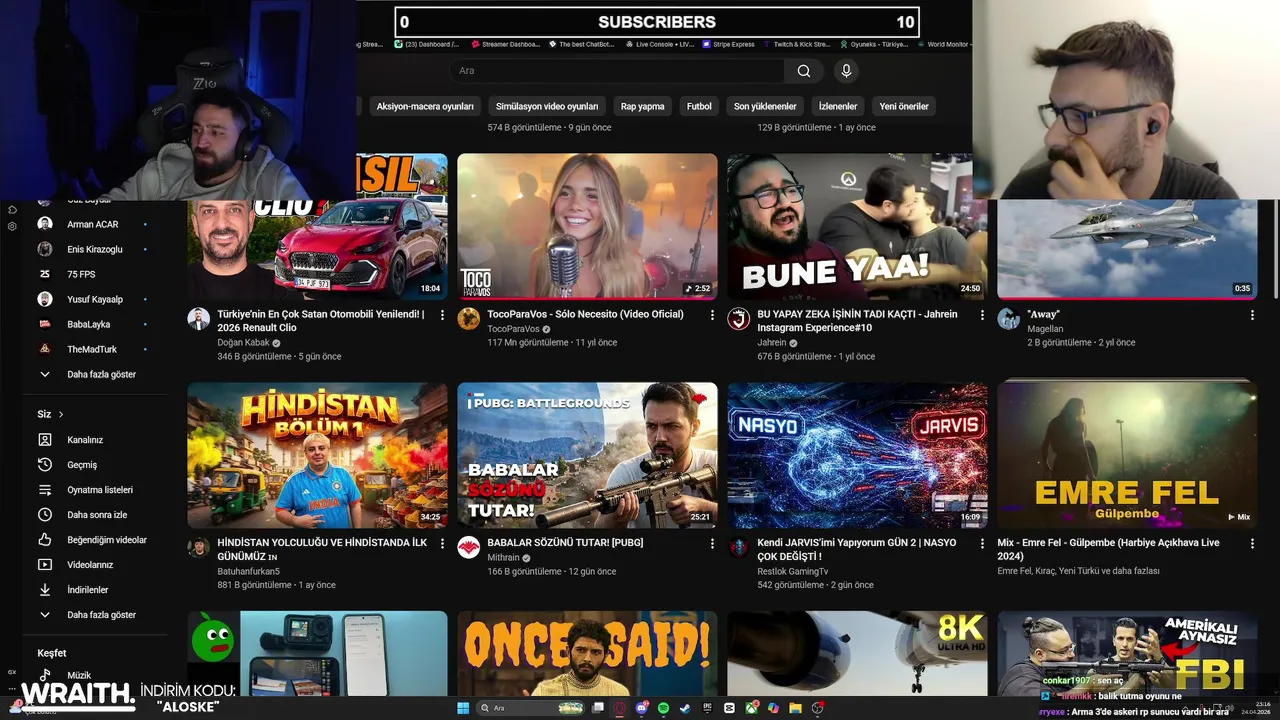Click Mithrain channel avatar
Viewport: 1280px width, 720px height.
[x=469, y=547]
